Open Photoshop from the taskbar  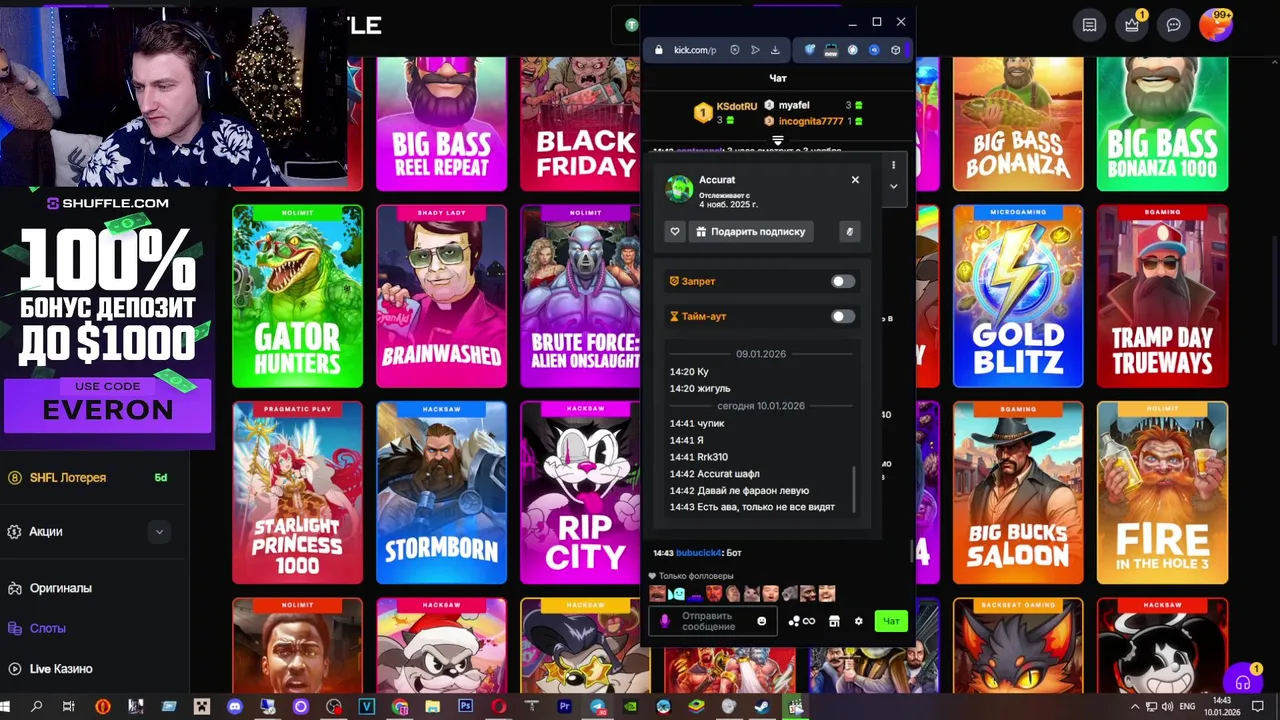coord(465,706)
